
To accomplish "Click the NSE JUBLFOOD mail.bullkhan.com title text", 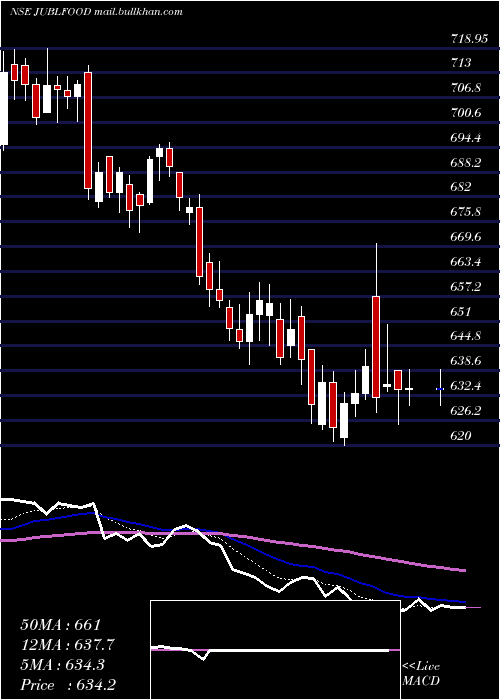I will [96, 12].
